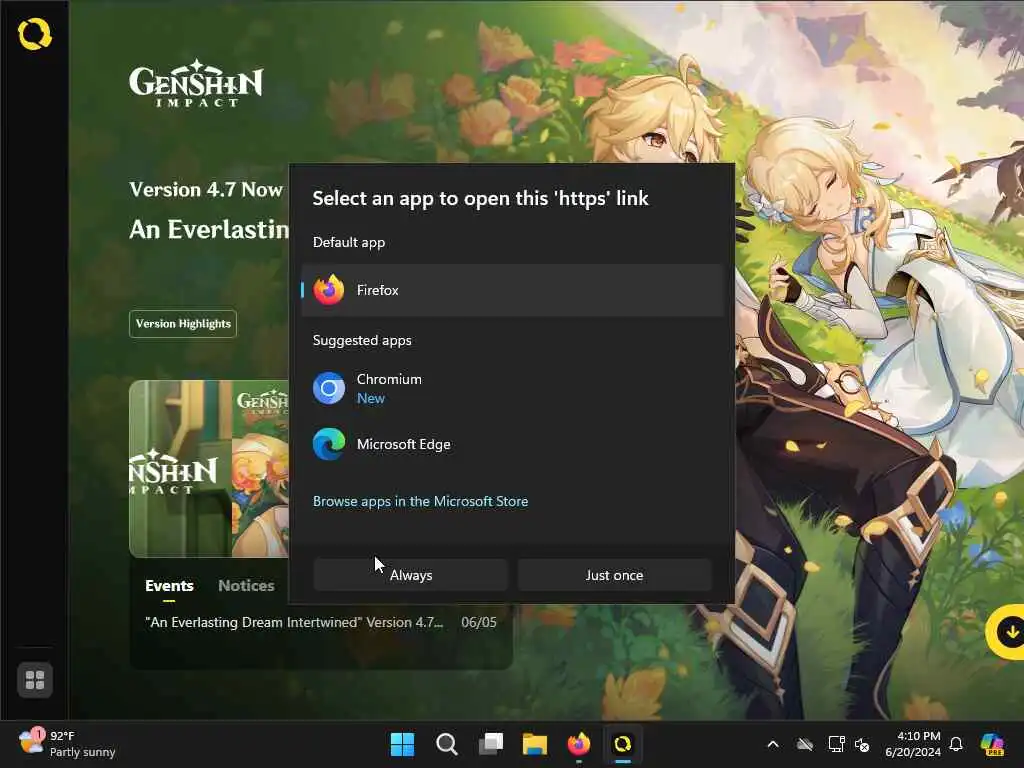The width and height of the screenshot is (1024, 768).
Task: Open the clock showing 4:10 PM
Action: 913,744
